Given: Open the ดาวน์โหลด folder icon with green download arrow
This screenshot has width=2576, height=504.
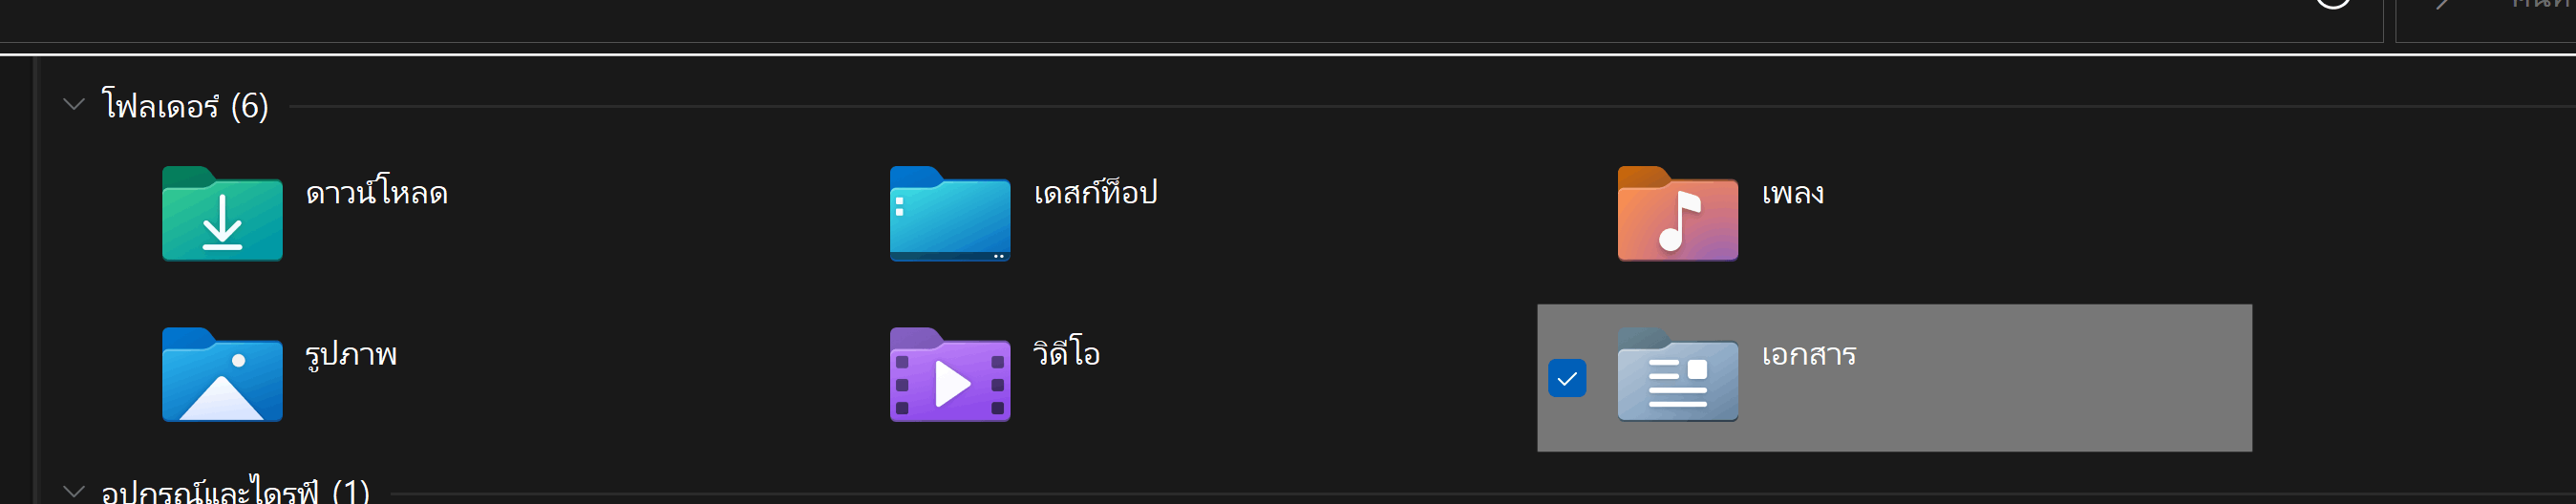Looking at the screenshot, I should (222, 214).
